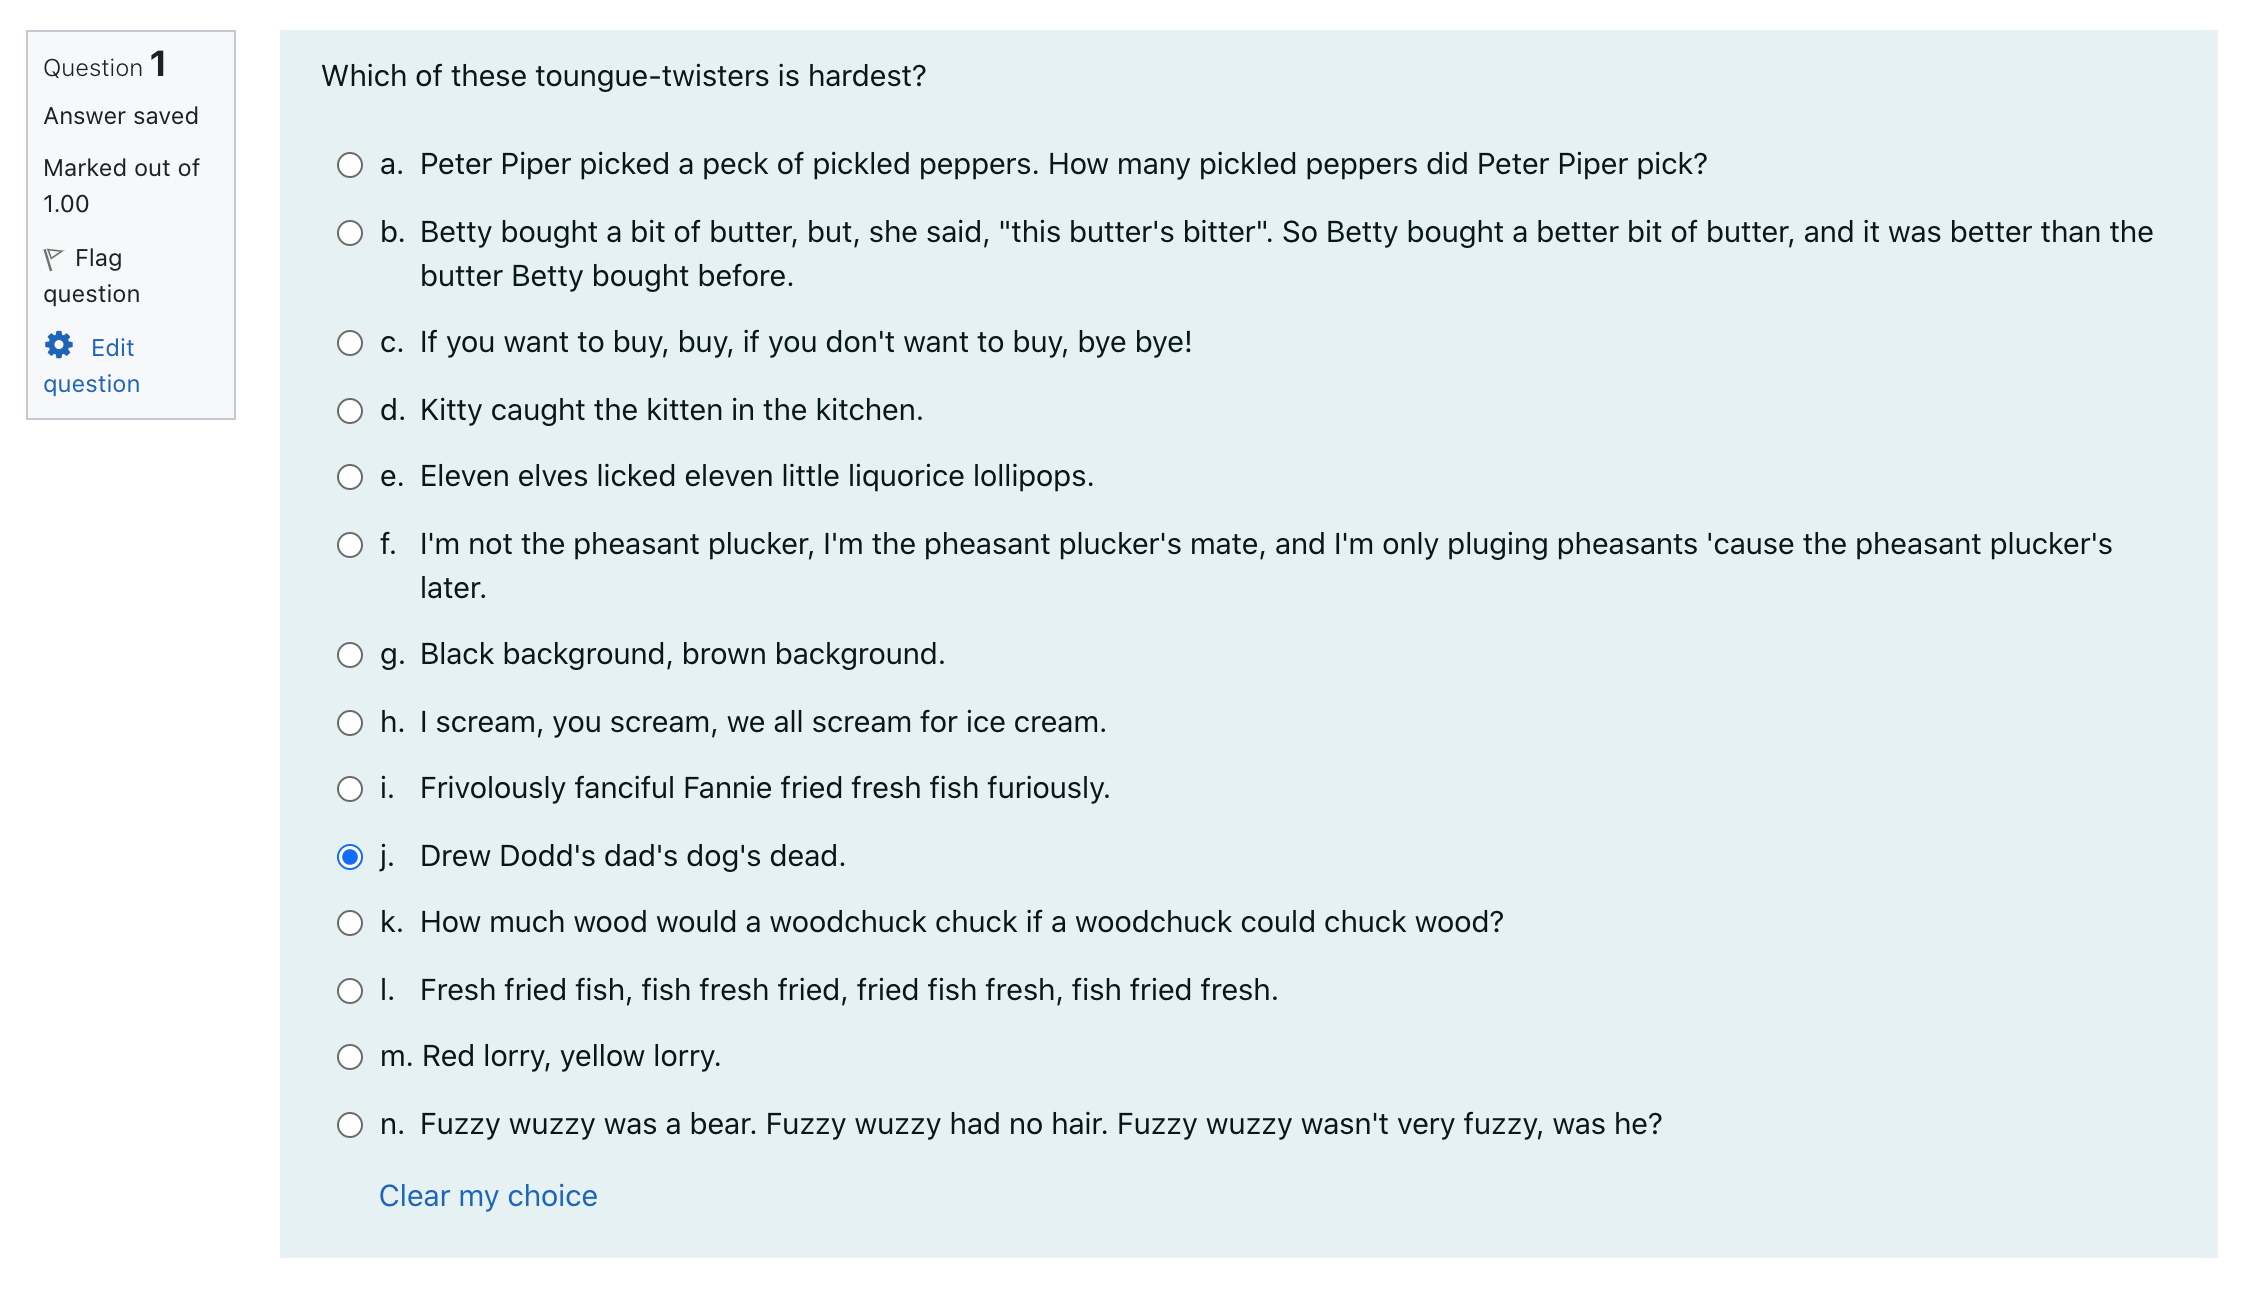This screenshot has height=1306, width=2250.
Task: Select the I scream for ice cream option
Action: tap(350, 723)
